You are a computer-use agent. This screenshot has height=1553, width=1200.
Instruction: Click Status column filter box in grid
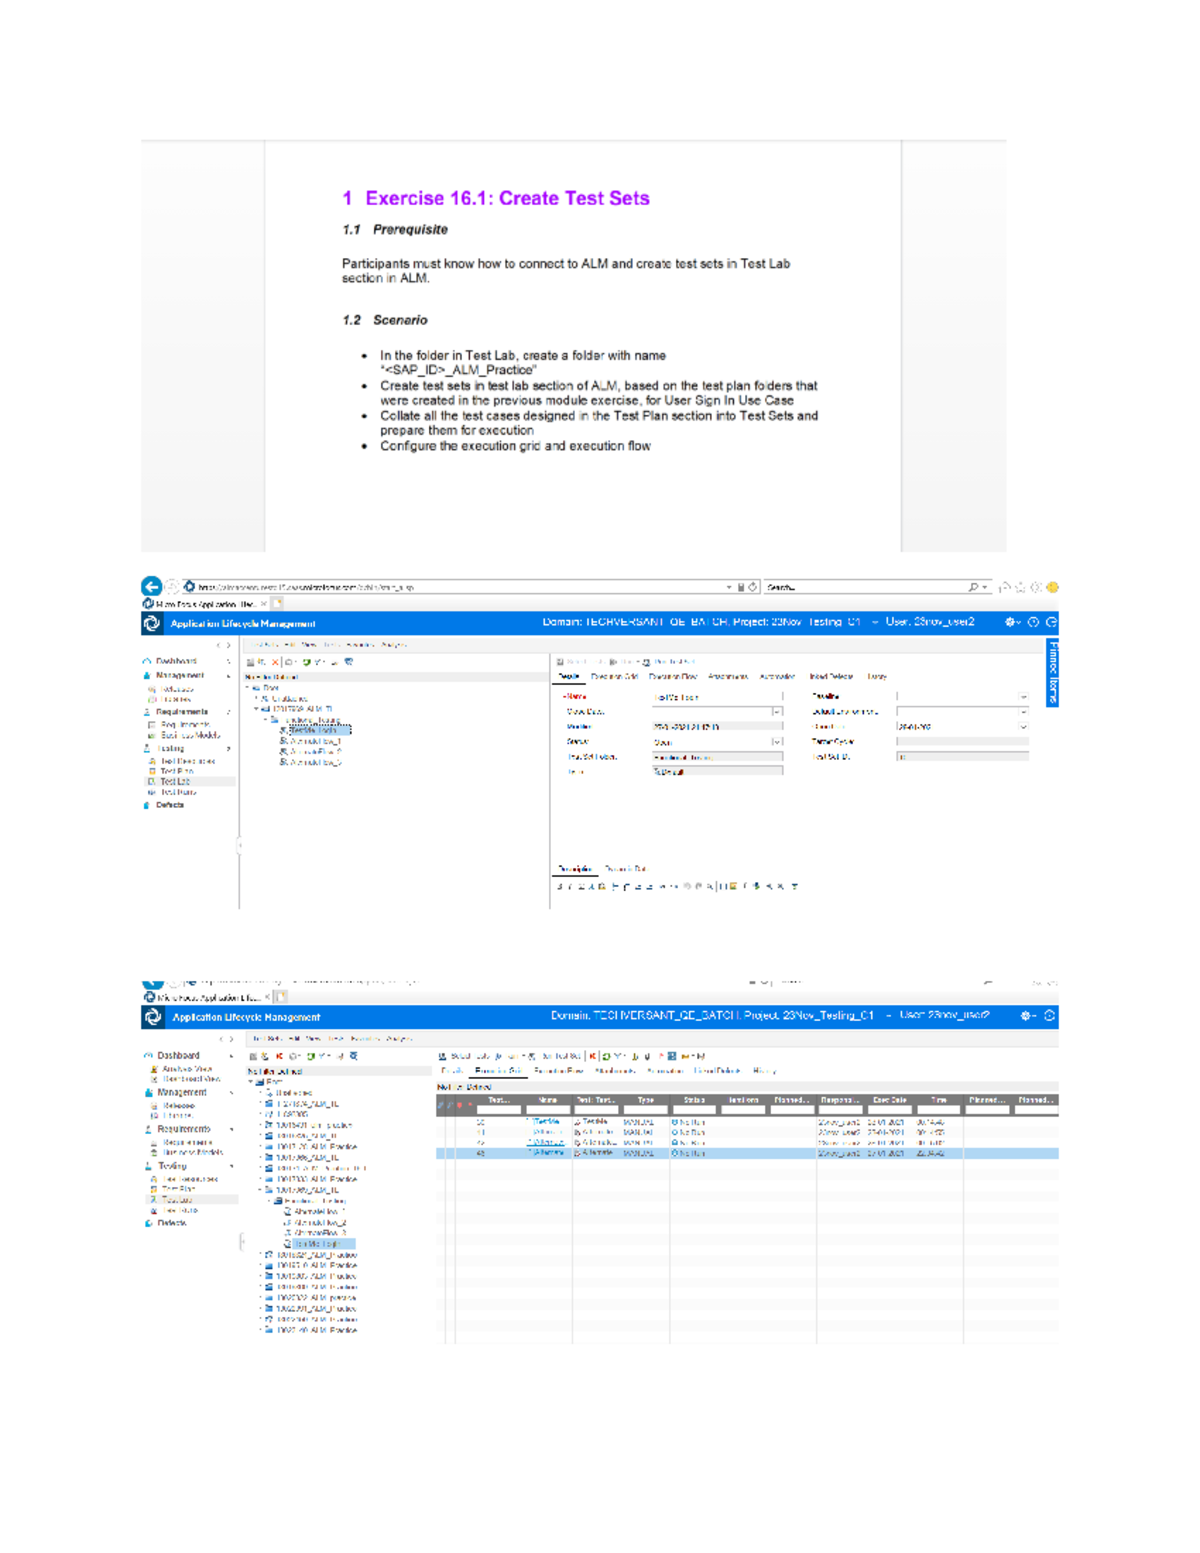pos(694,1110)
